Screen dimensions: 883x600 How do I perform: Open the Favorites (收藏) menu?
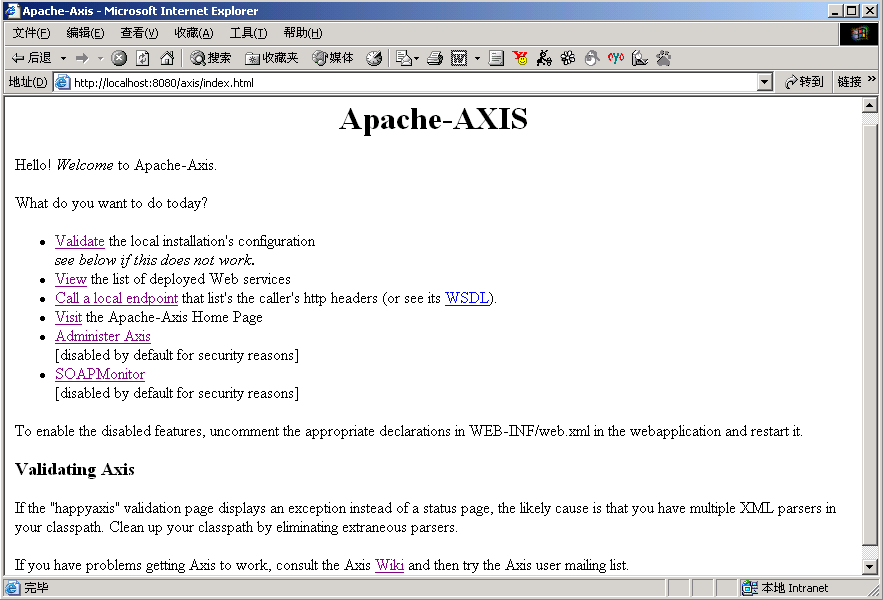tap(194, 33)
